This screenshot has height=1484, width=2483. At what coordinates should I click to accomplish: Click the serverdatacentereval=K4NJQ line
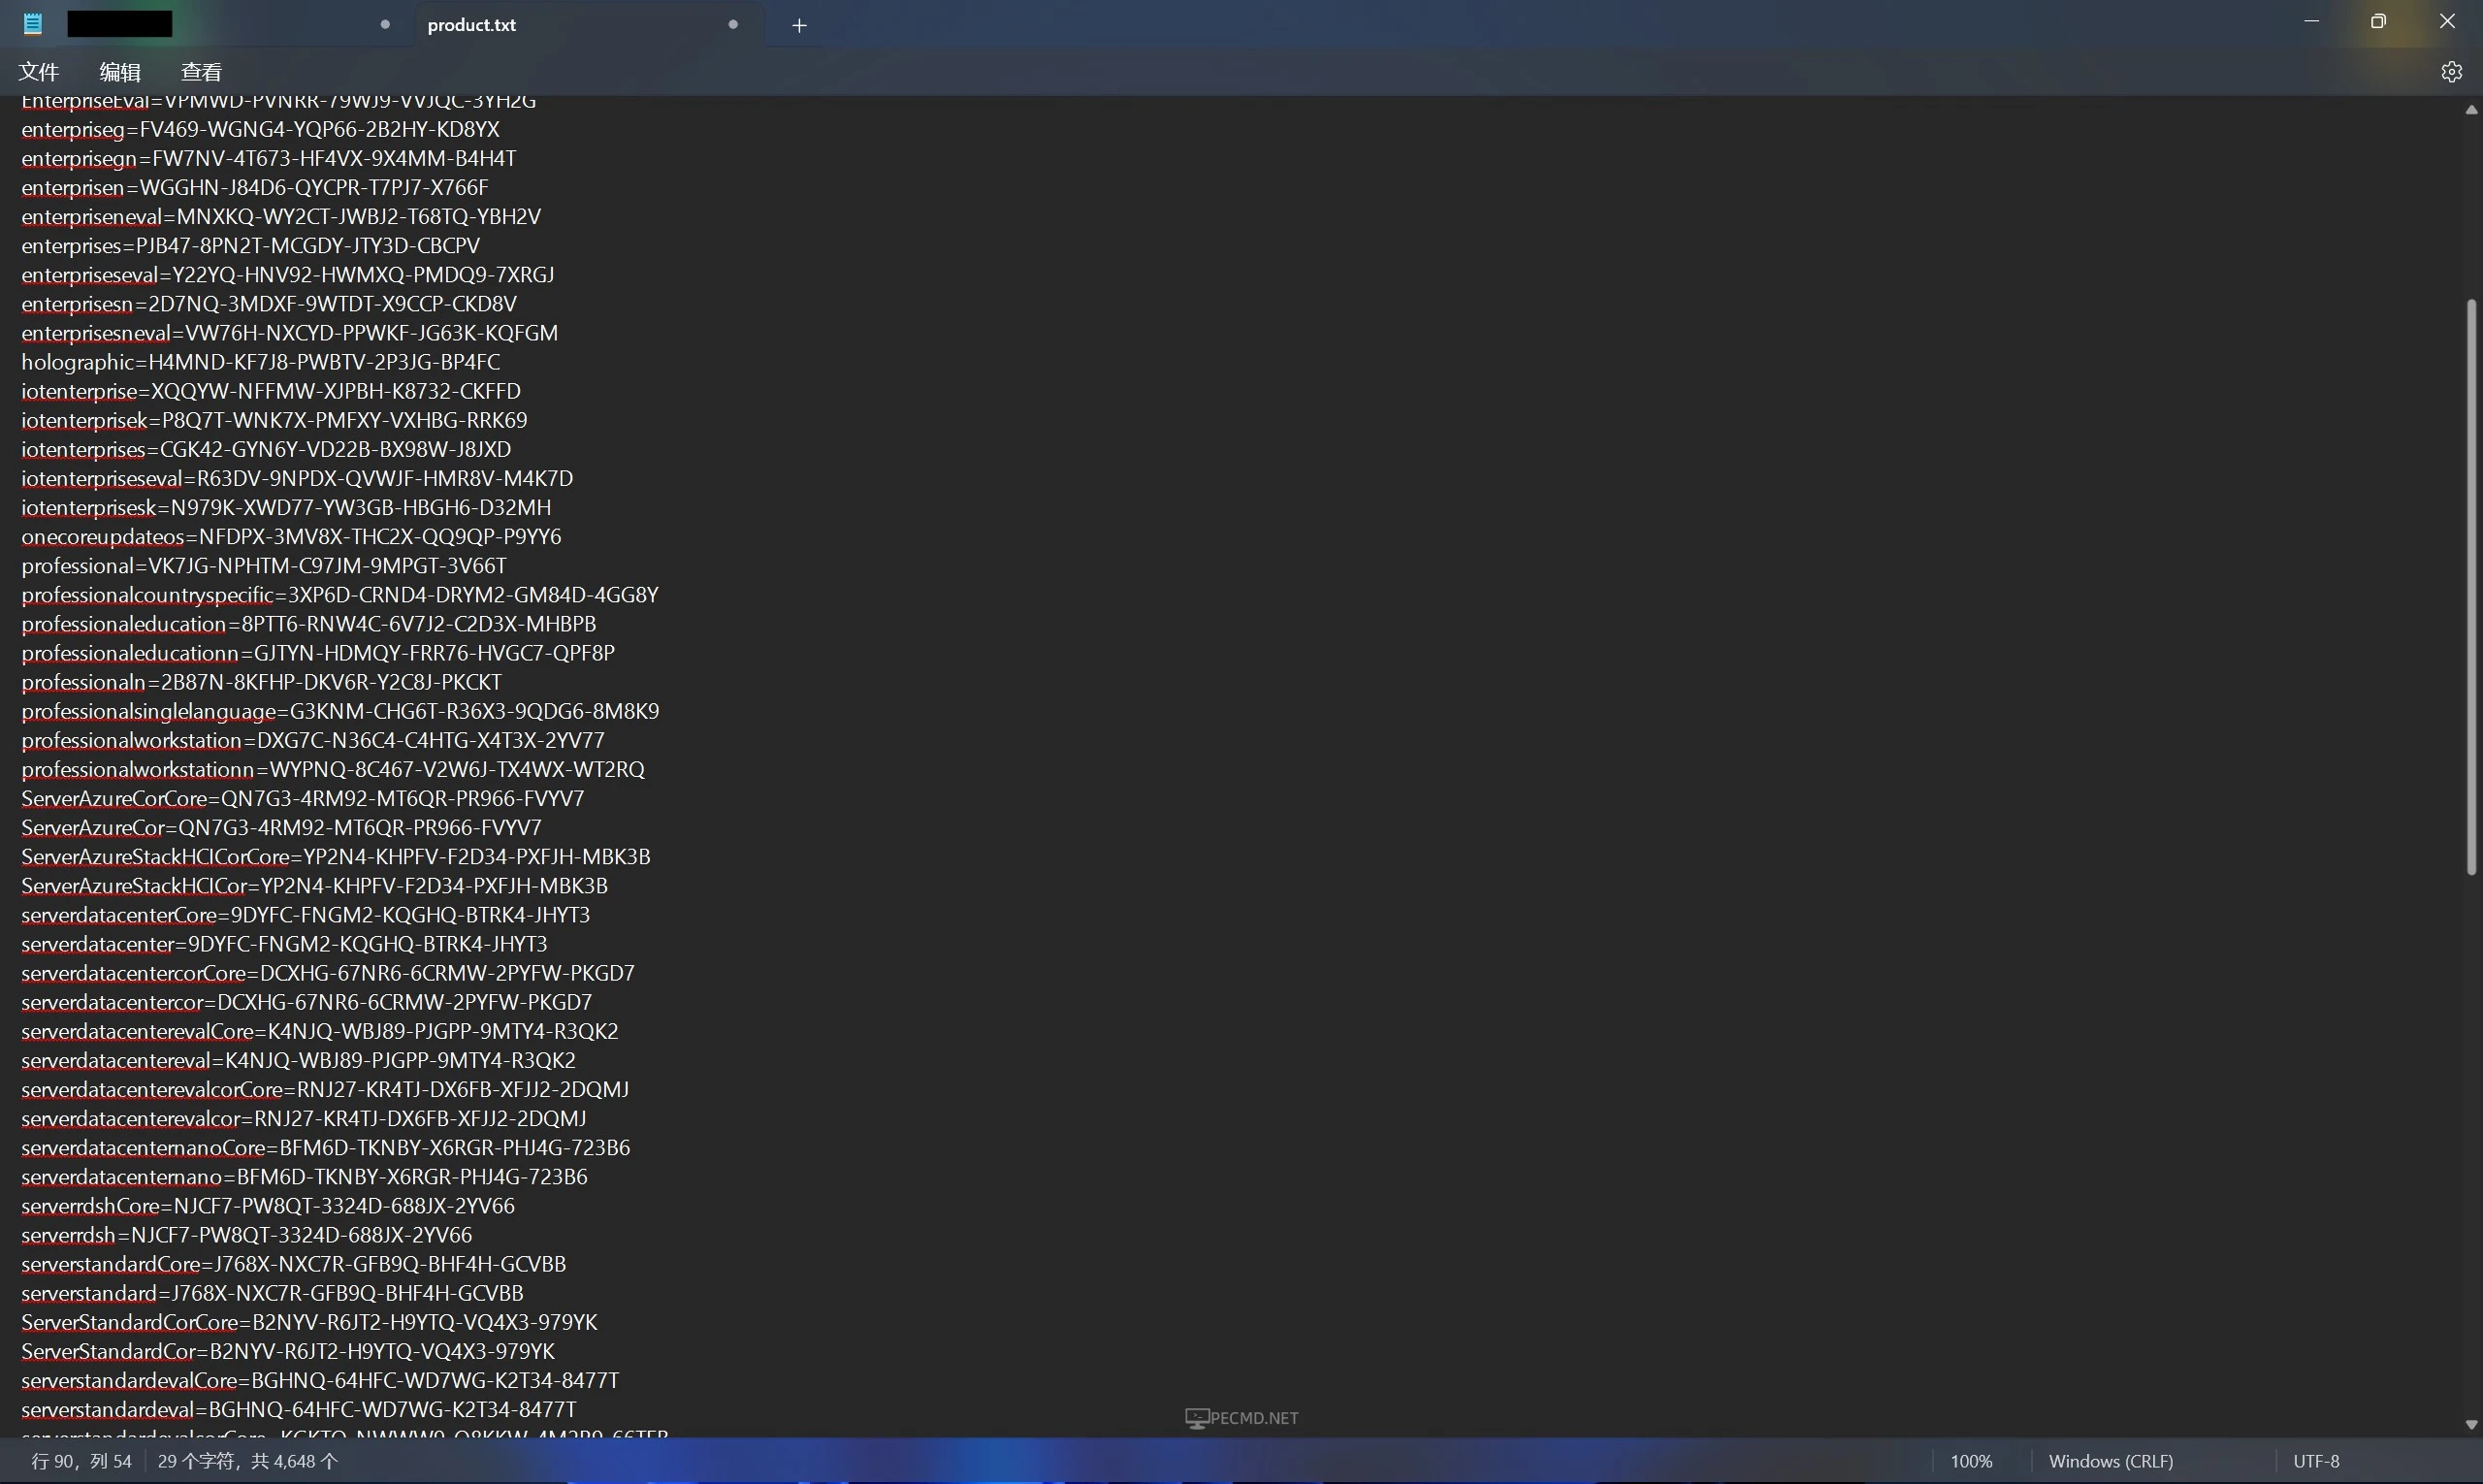coord(299,1059)
